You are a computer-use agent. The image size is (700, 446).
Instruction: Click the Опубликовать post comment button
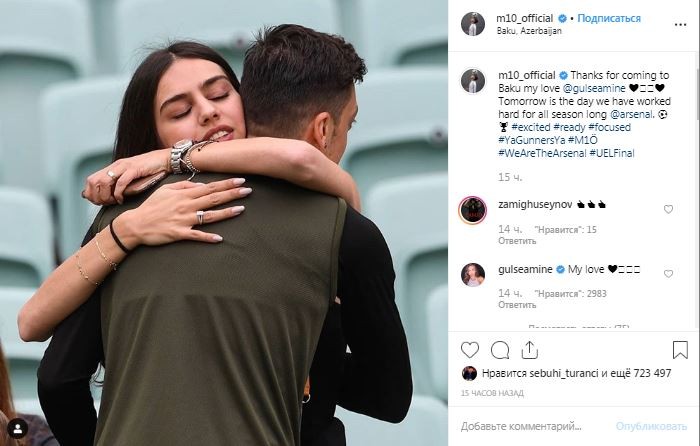coord(651,426)
